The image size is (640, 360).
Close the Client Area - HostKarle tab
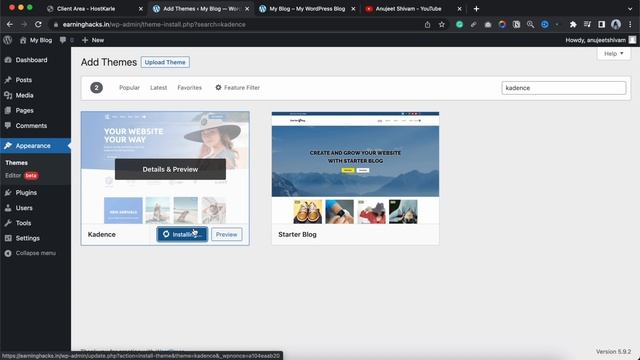[x=141, y=9]
